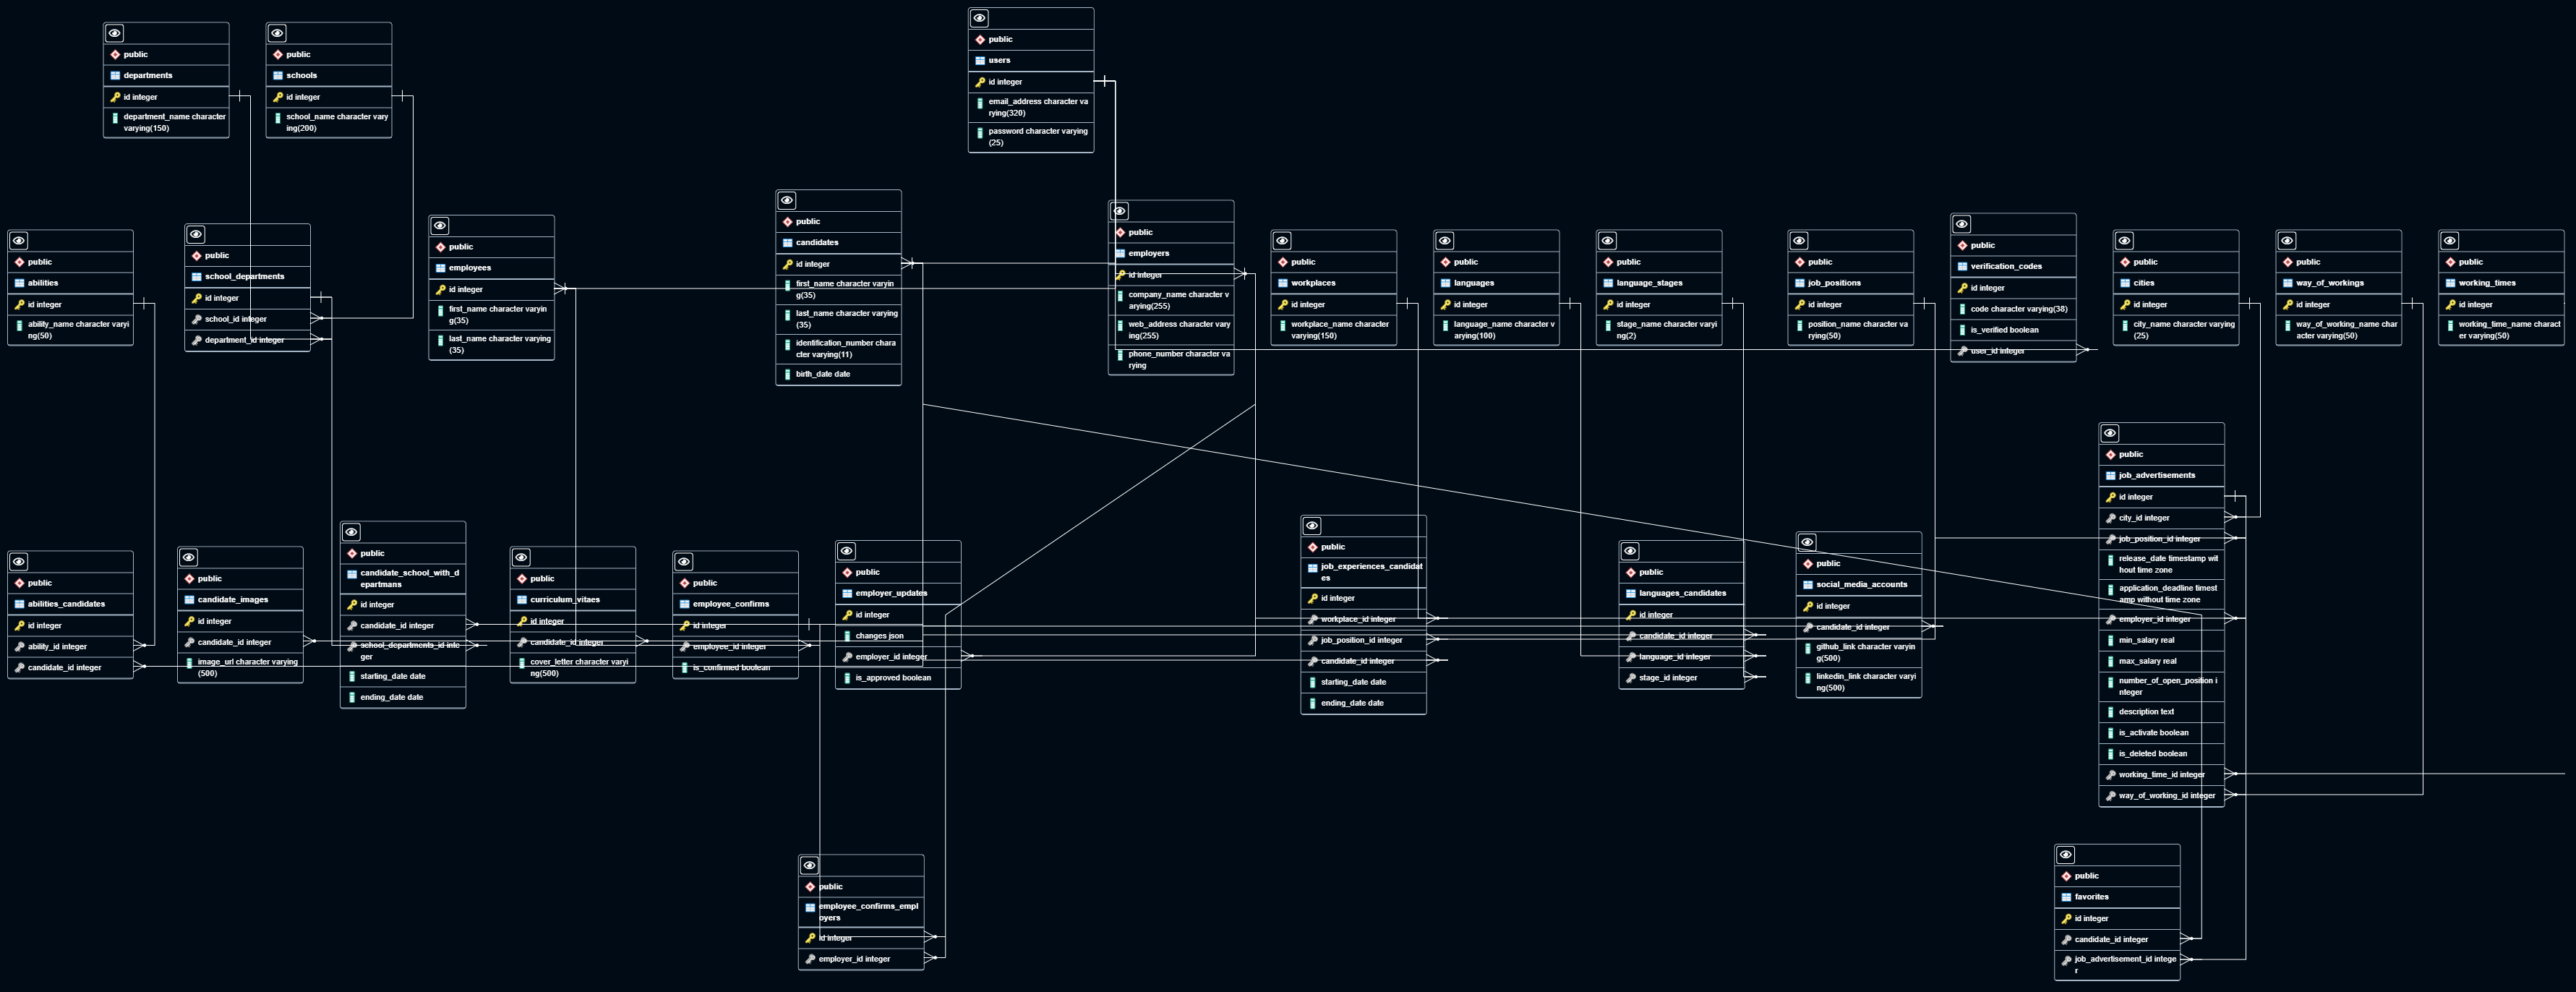Click the primary key icon of users id

980,82
